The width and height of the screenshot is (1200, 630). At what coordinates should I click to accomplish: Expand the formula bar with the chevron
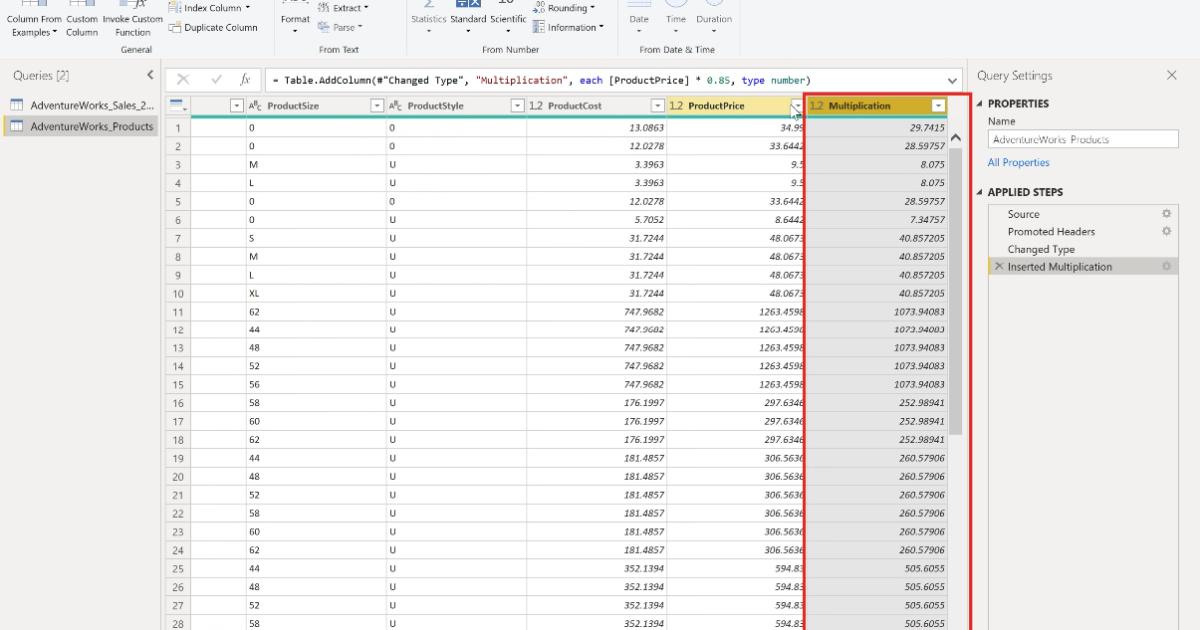(x=953, y=79)
